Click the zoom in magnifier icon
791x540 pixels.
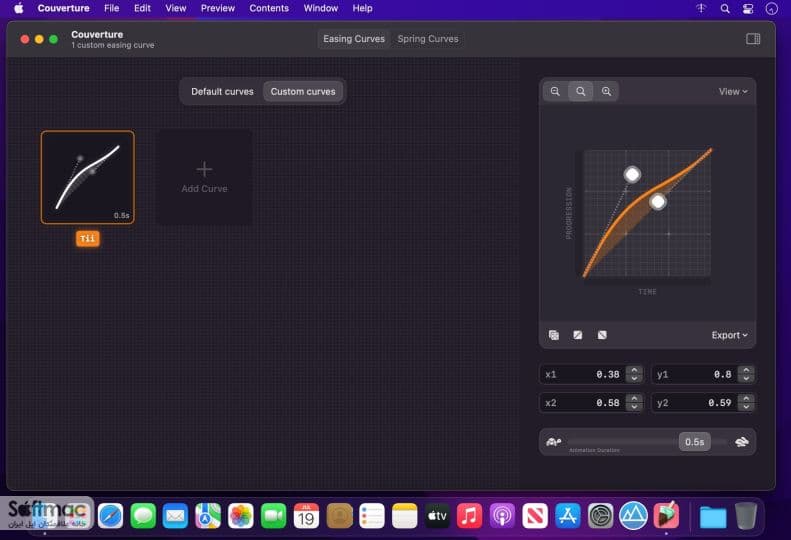pyautogui.click(x=606, y=91)
